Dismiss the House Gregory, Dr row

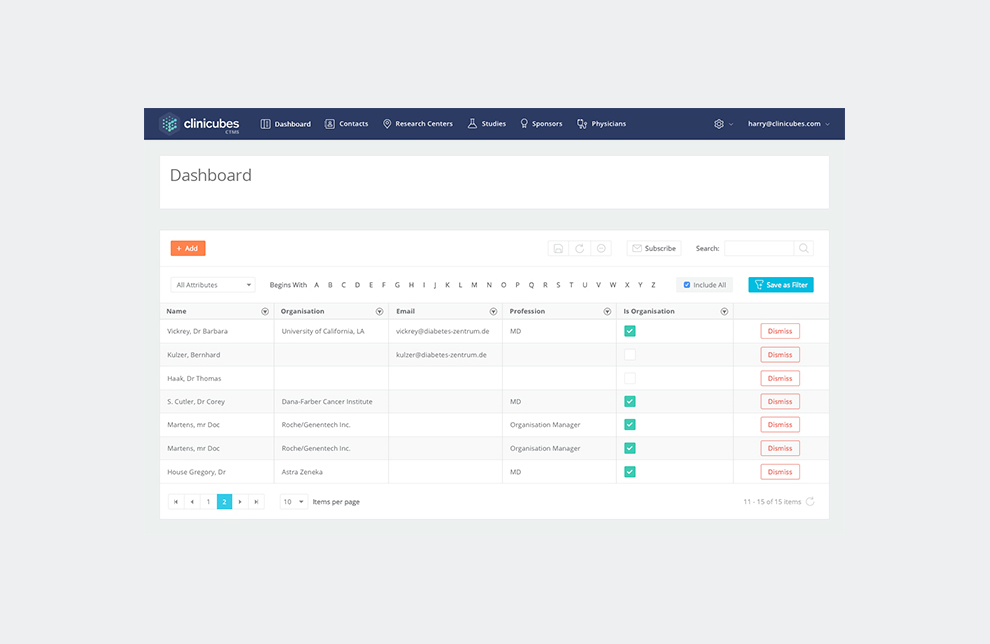click(x=780, y=472)
